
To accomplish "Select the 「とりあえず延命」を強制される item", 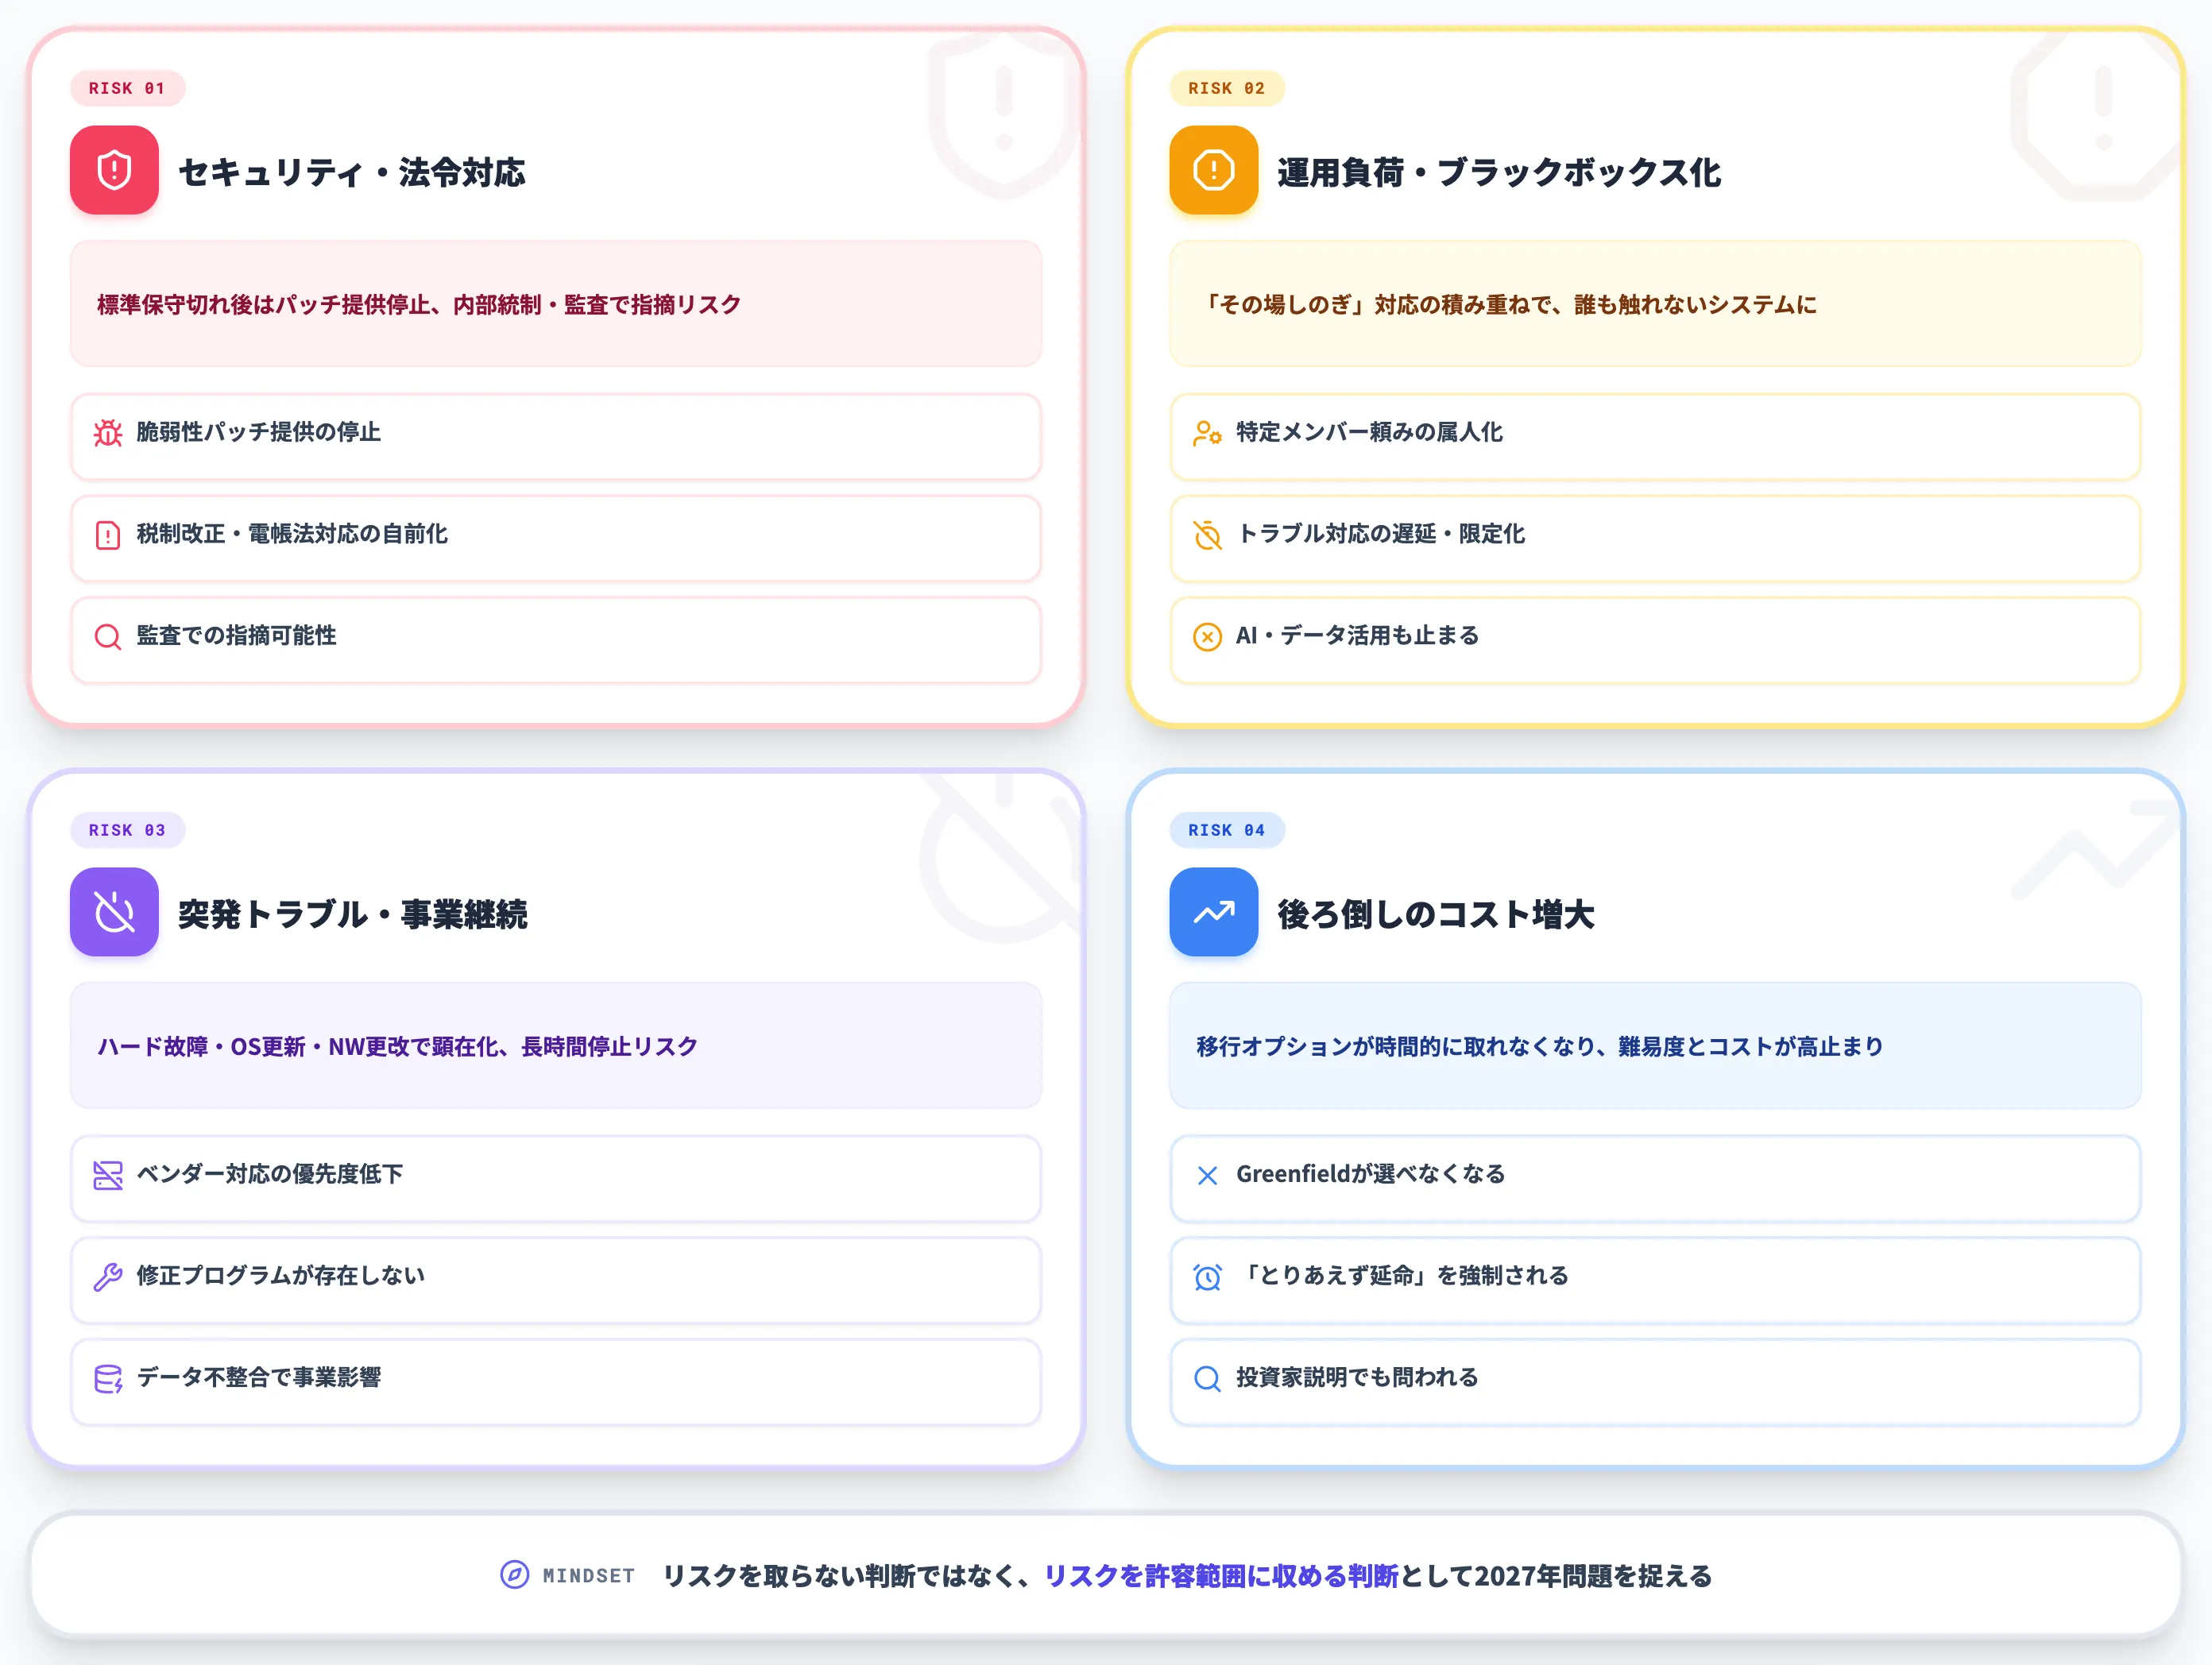I will (1655, 1281).
